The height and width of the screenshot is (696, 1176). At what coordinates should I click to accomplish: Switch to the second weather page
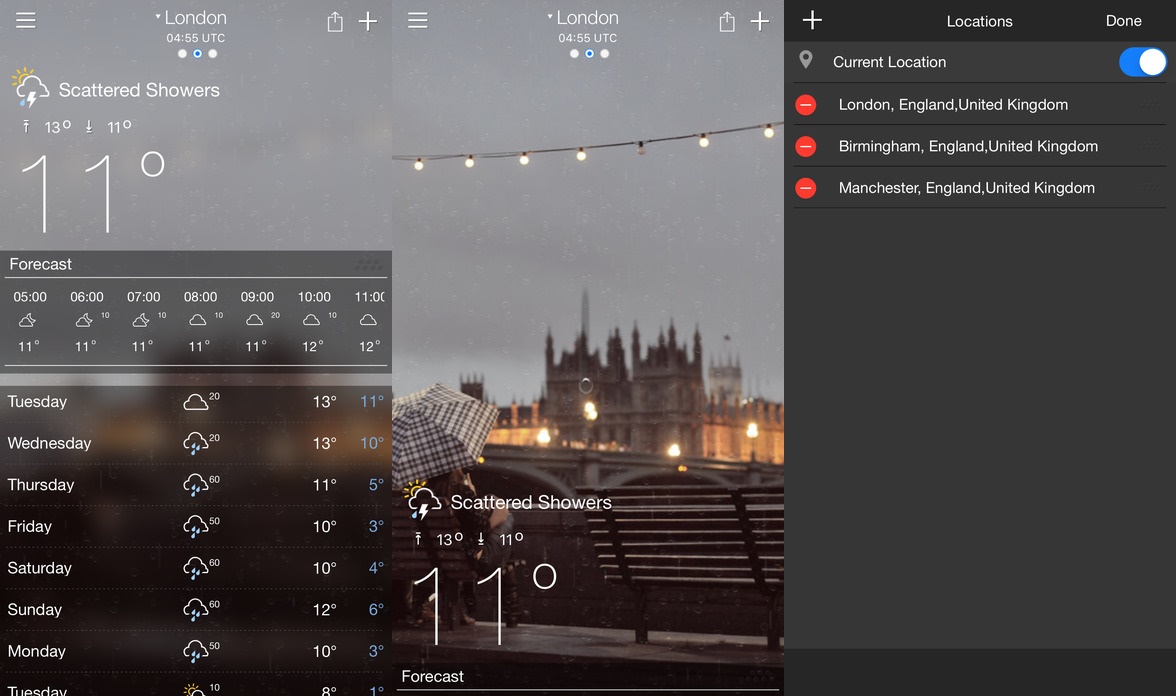[197, 53]
